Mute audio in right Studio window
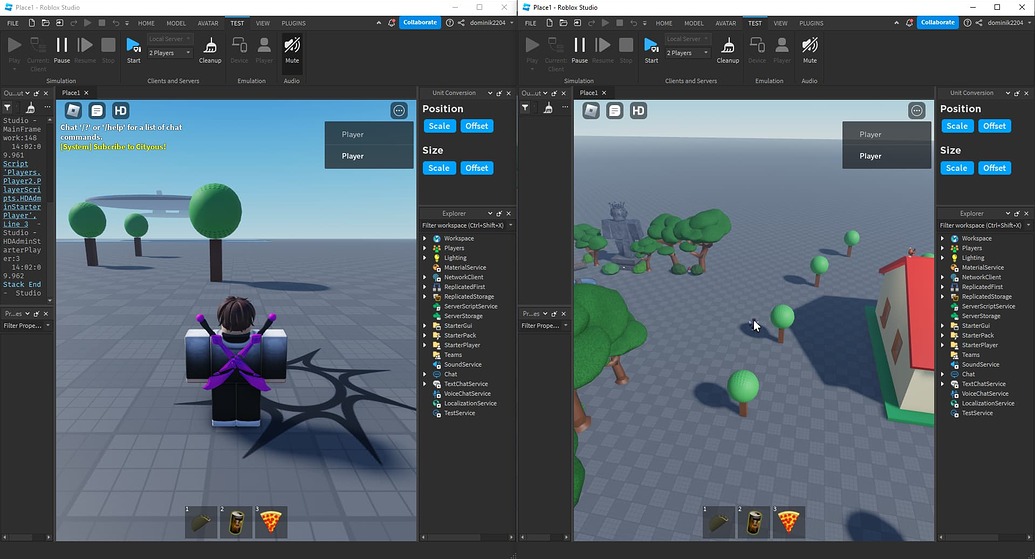Viewport: 1035px width, 559px height. coord(809,50)
